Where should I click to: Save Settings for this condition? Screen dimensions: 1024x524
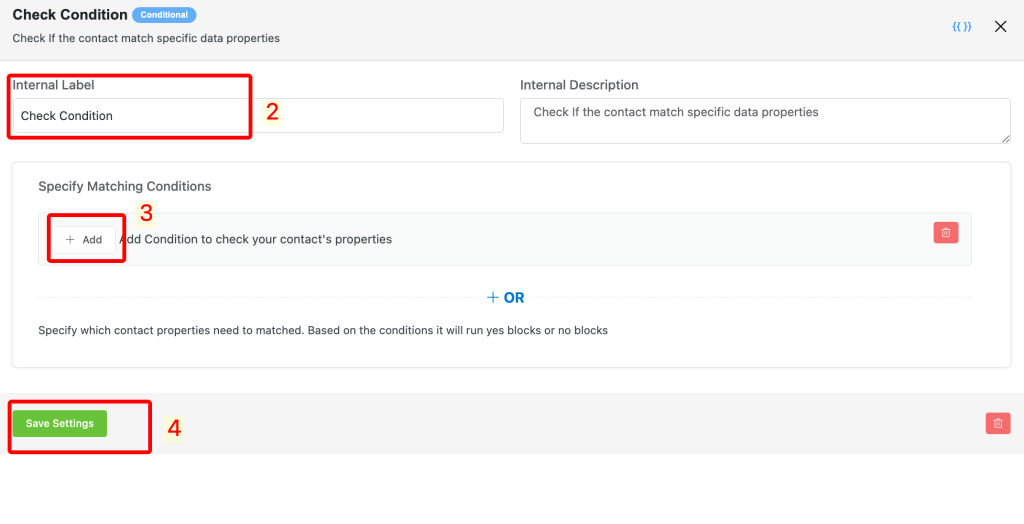pos(60,424)
